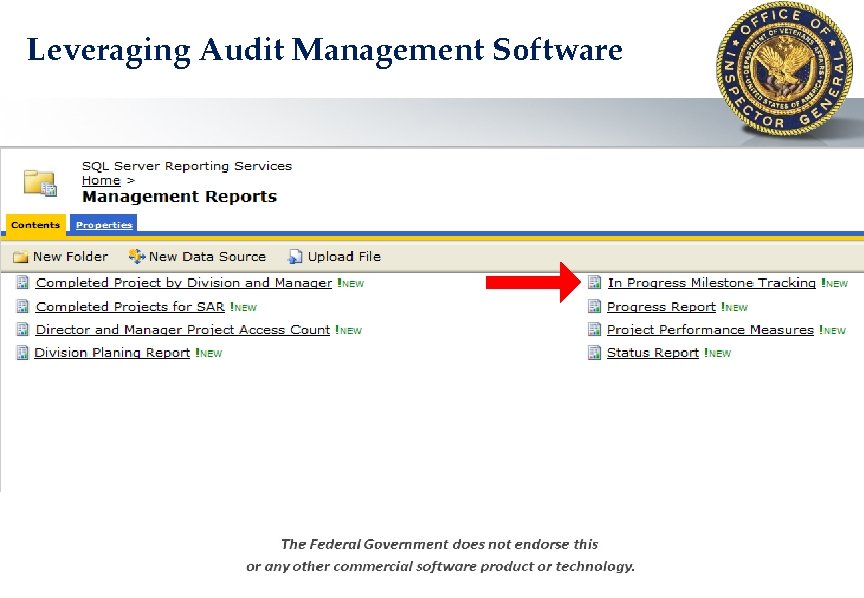Choose Upload File in toolbar
Viewport: 864px width, 598px height.
click(334, 256)
